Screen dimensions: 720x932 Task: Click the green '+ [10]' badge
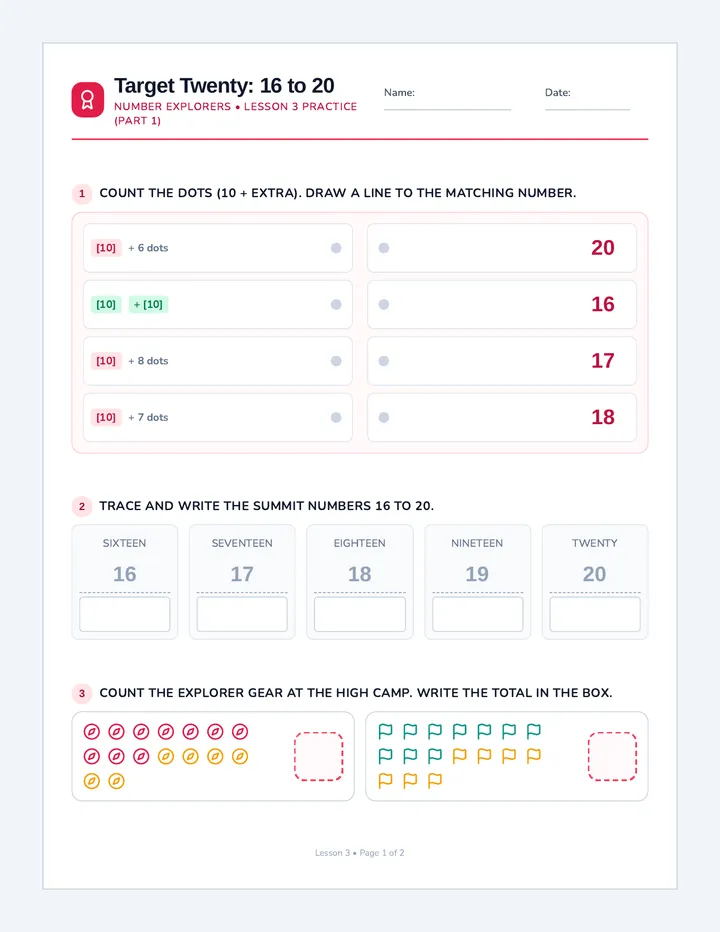(x=148, y=304)
